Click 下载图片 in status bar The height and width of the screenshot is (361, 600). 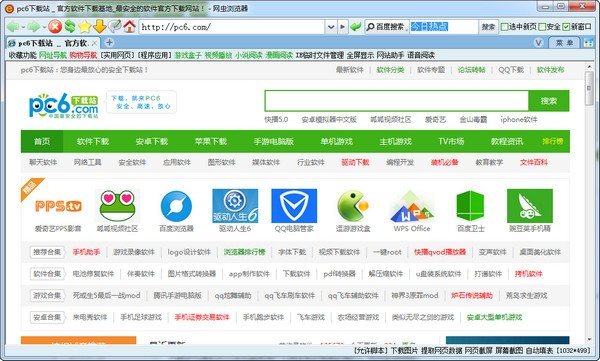pyautogui.click(x=404, y=350)
